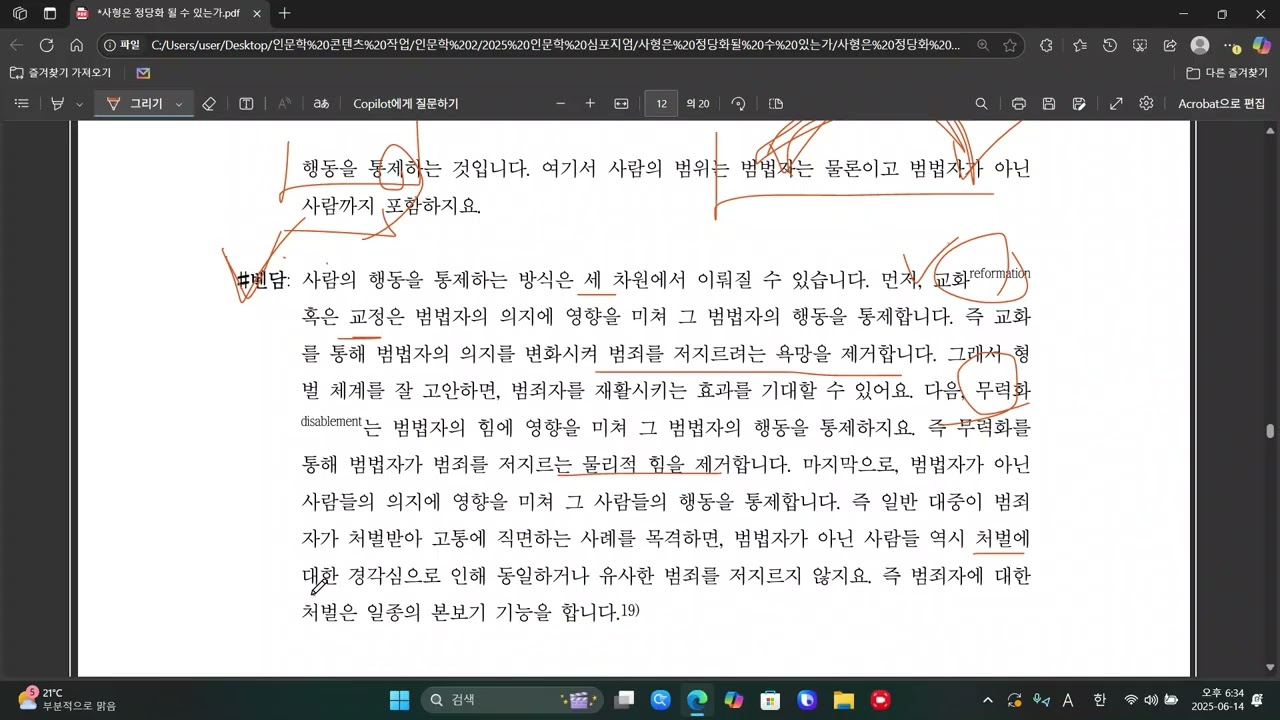Click the red screen recorder taskbar icon
The width and height of the screenshot is (1280, 720).
880,700
